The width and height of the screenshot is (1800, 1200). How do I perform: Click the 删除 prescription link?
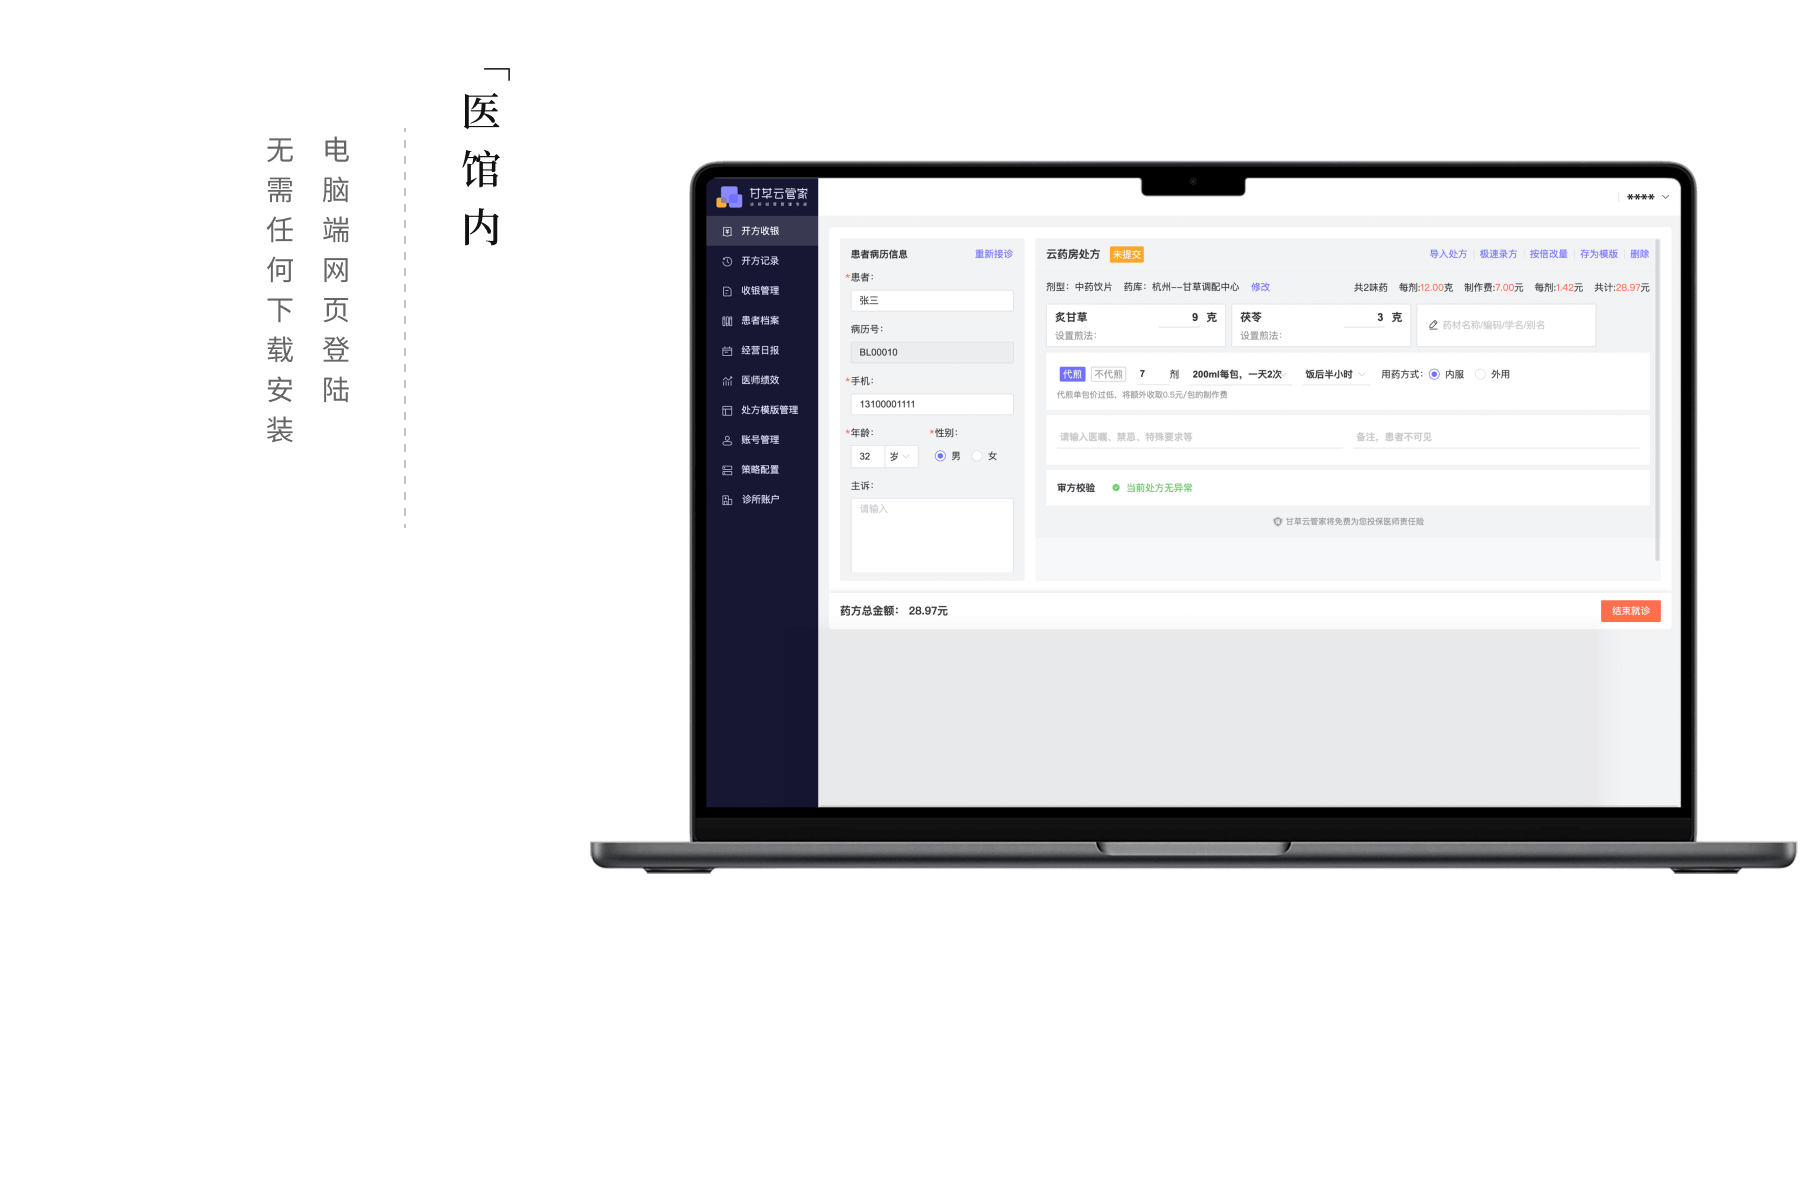tap(1640, 254)
